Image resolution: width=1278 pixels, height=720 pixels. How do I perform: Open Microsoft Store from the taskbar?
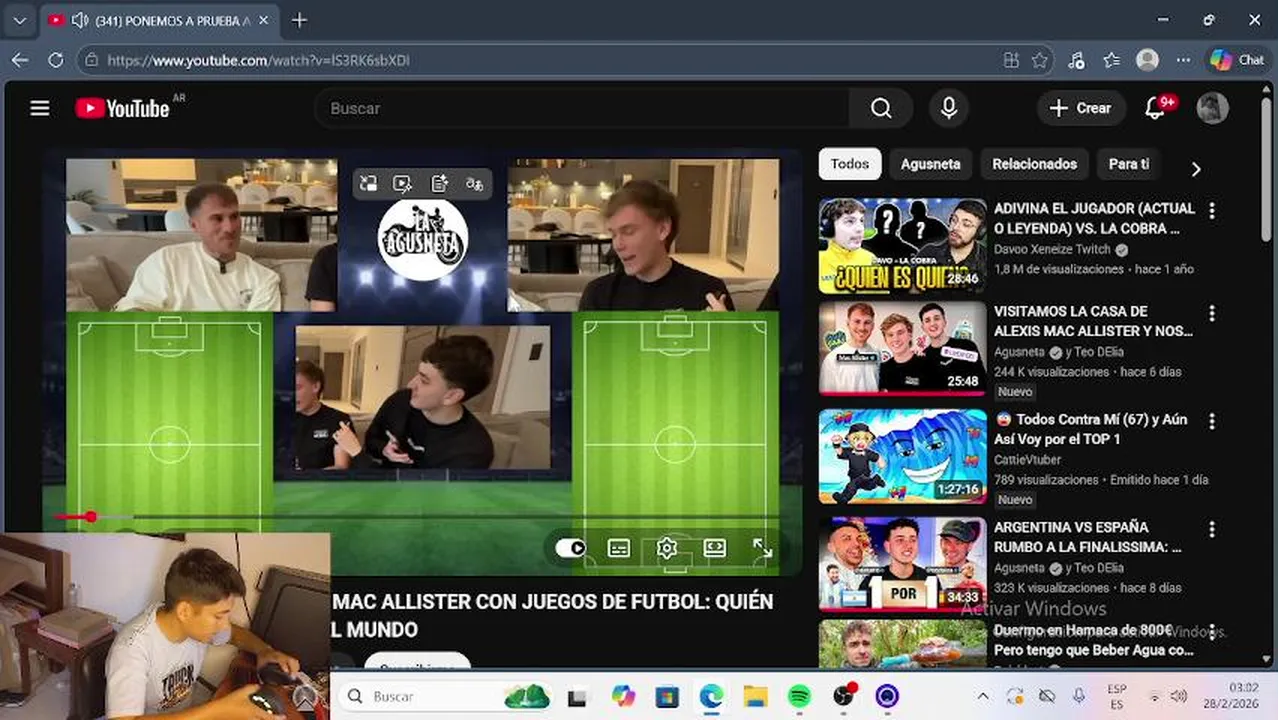[x=667, y=696]
